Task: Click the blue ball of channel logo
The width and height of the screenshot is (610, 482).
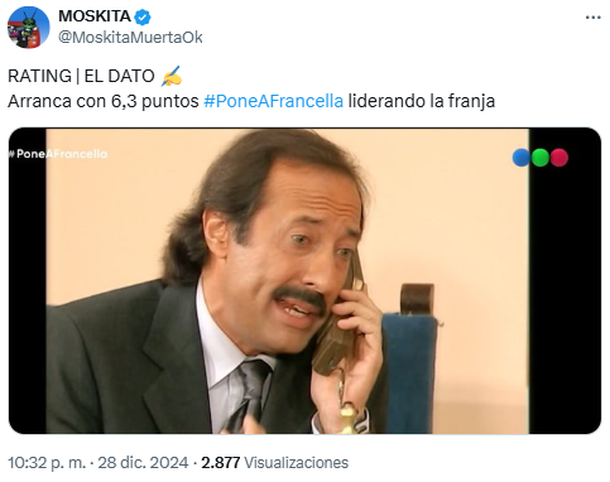Action: click(x=521, y=158)
